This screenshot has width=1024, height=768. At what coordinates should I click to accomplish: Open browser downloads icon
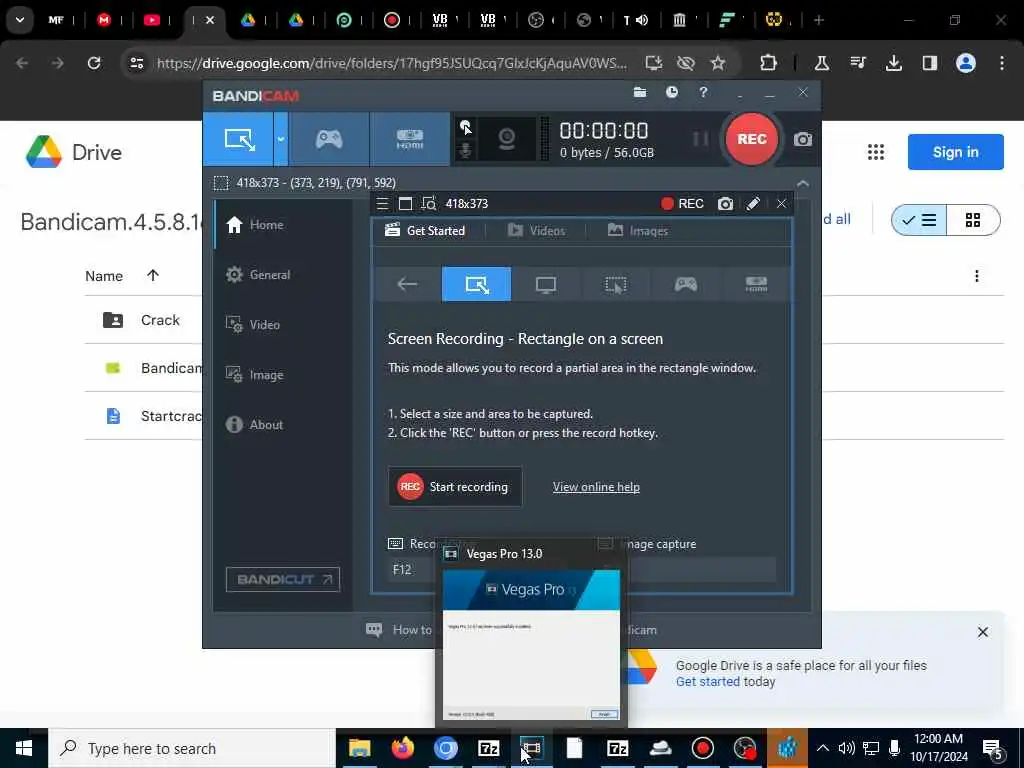click(893, 63)
